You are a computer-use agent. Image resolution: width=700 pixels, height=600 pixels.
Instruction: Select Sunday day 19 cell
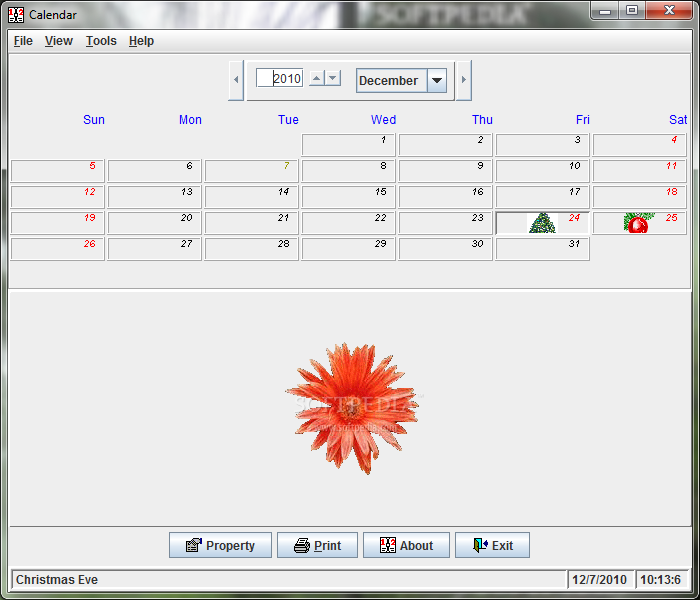tap(58, 223)
